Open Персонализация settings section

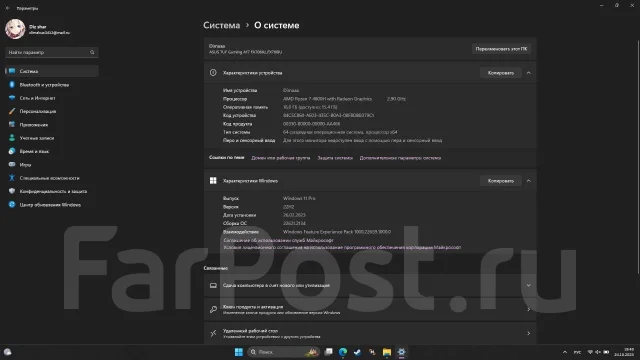pyautogui.click(x=51, y=111)
